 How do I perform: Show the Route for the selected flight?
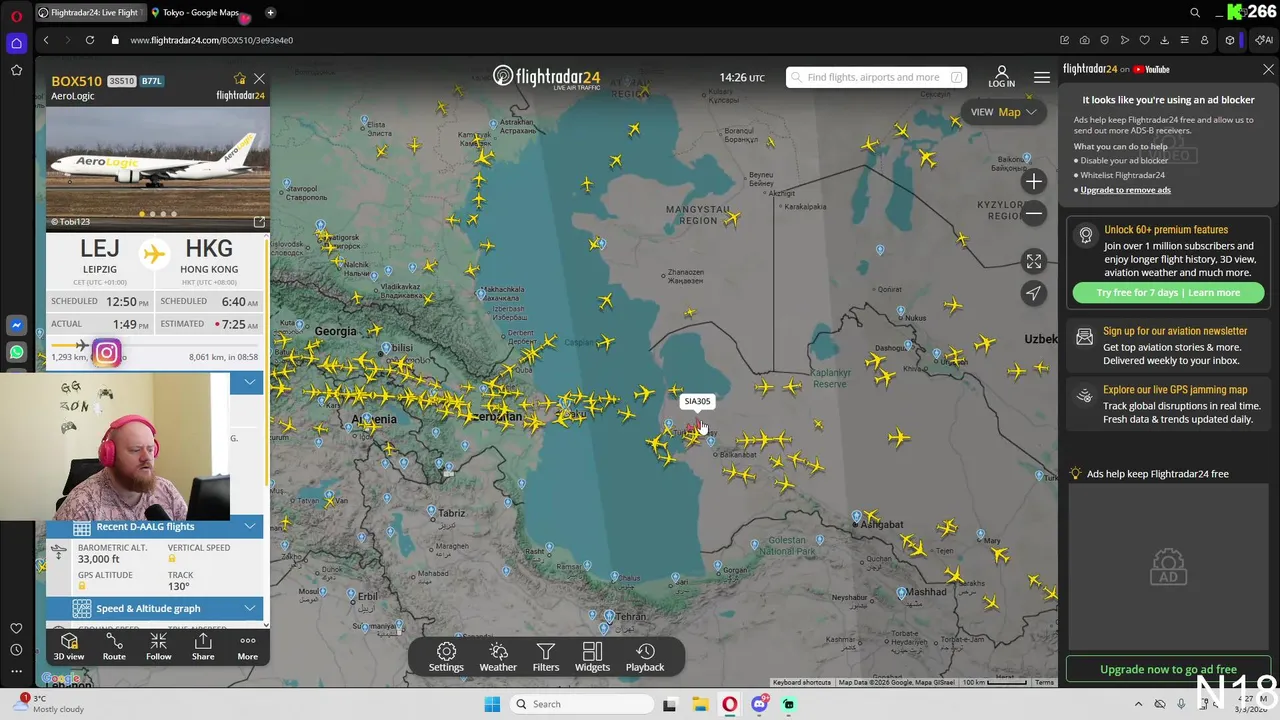pos(114,647)
